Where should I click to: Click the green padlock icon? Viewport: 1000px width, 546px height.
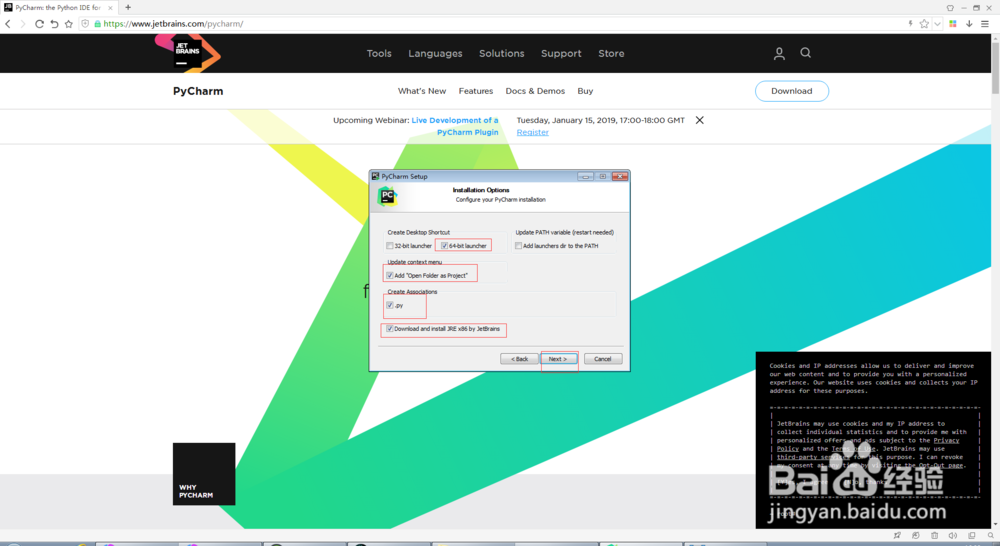tap(98, 24)
